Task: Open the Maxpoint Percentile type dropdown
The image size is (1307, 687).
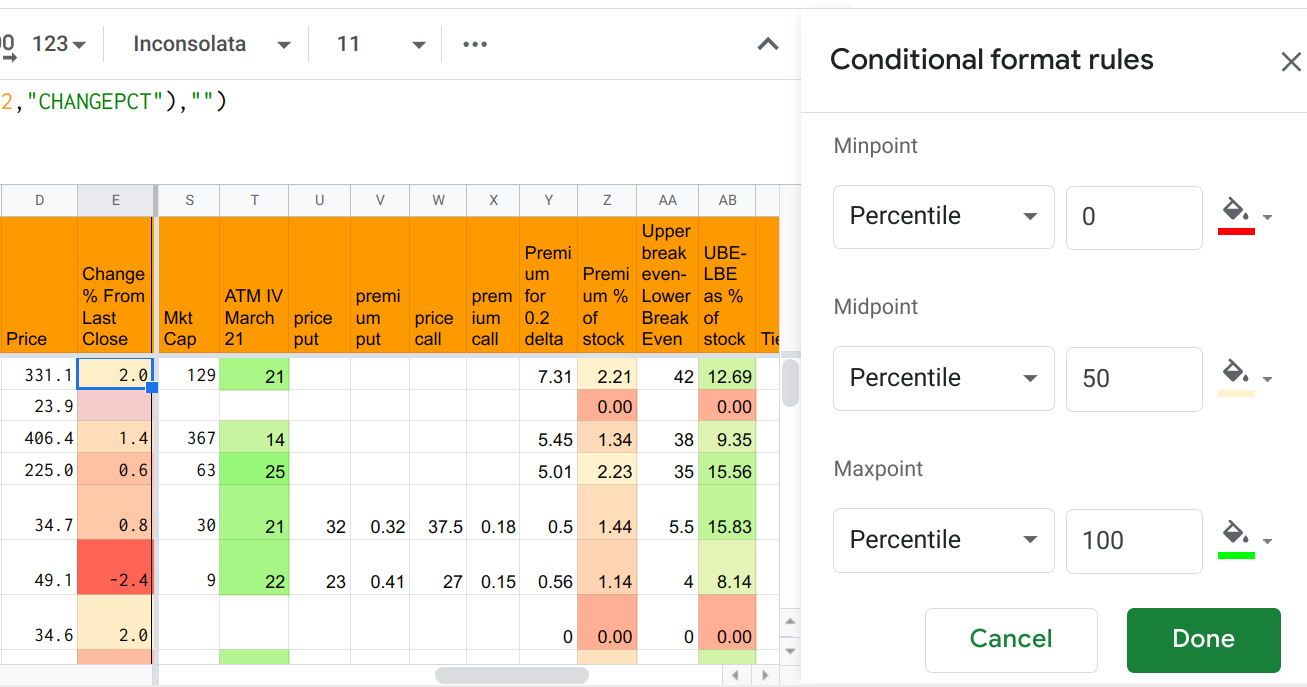Action: click(x=943, y=540)
